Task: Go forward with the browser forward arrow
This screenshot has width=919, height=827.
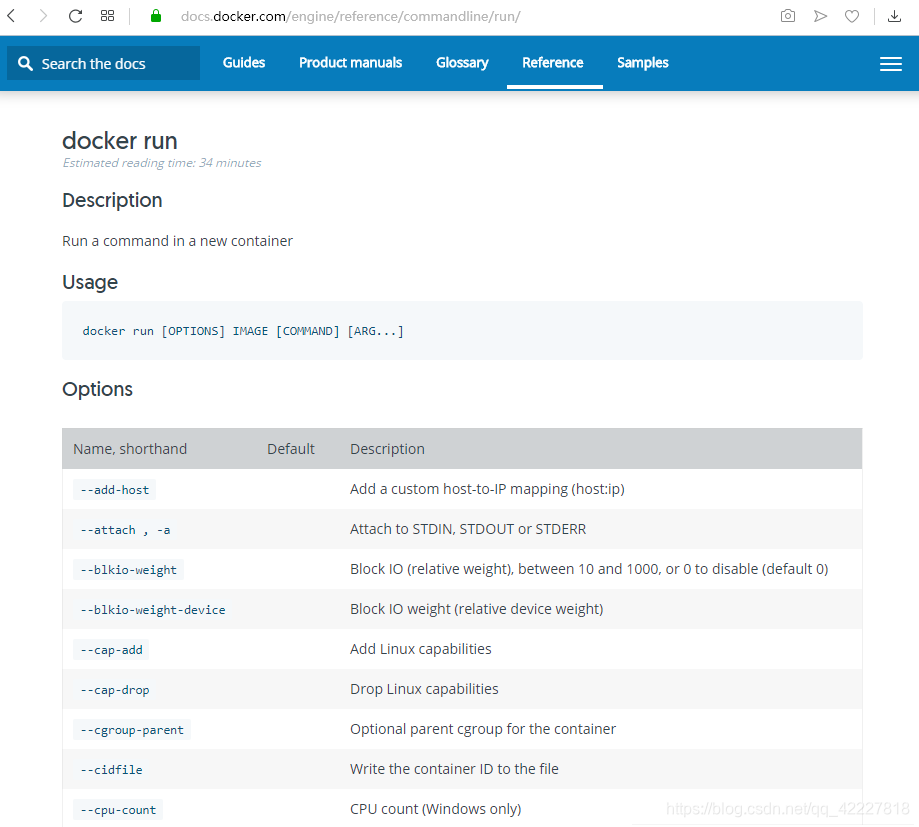Action: 43,16
